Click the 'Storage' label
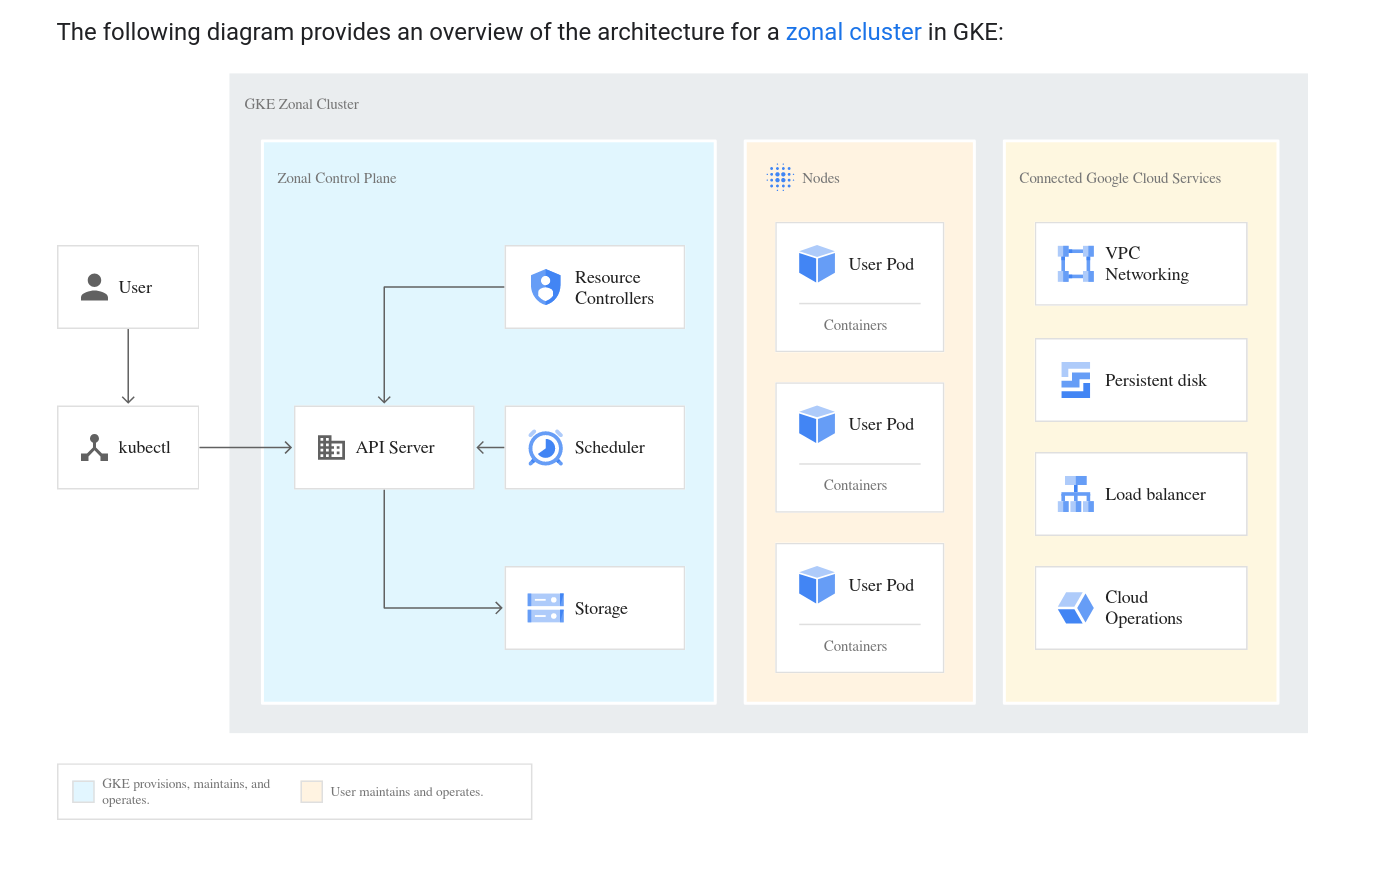This screenshot has height=869, width=1383. tap(601, 608)
